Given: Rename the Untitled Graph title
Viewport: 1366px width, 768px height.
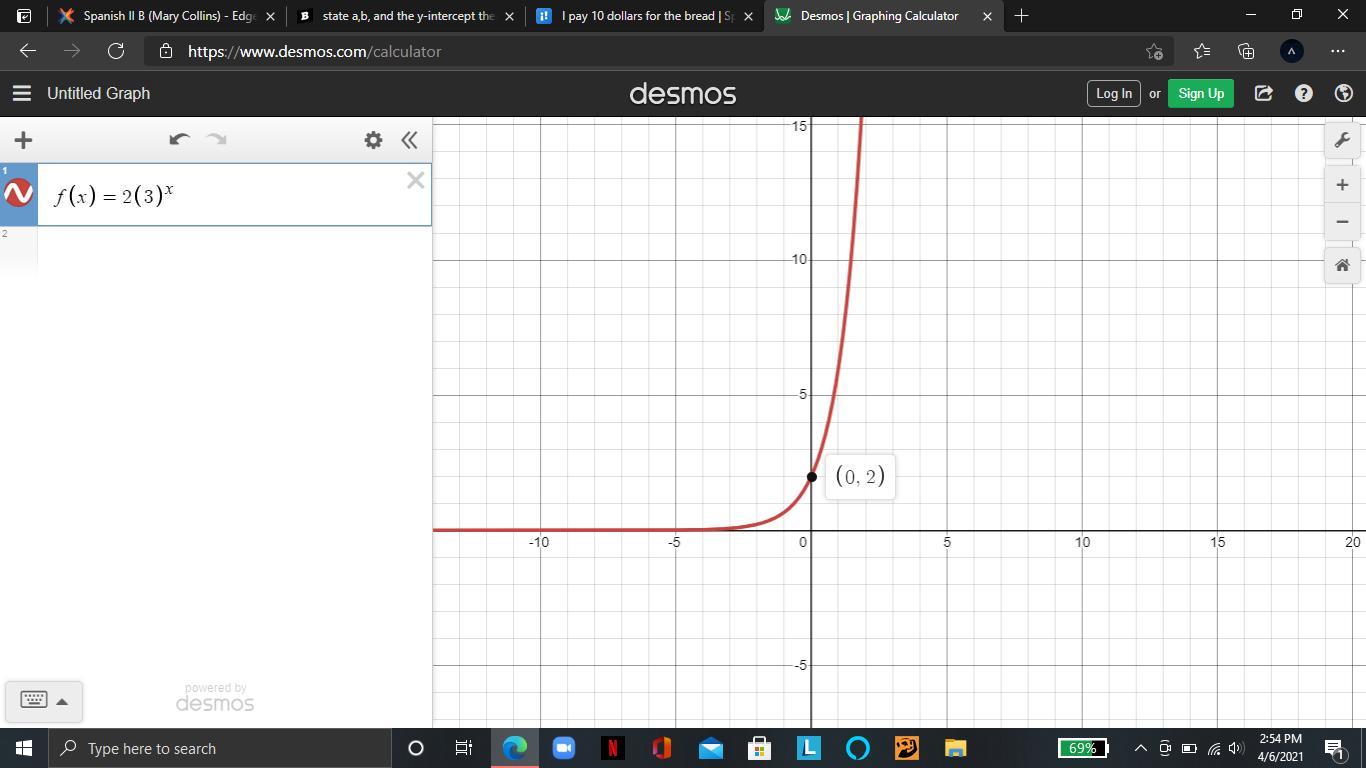Looking at the screenshot, I should click(x=98, y=93).
